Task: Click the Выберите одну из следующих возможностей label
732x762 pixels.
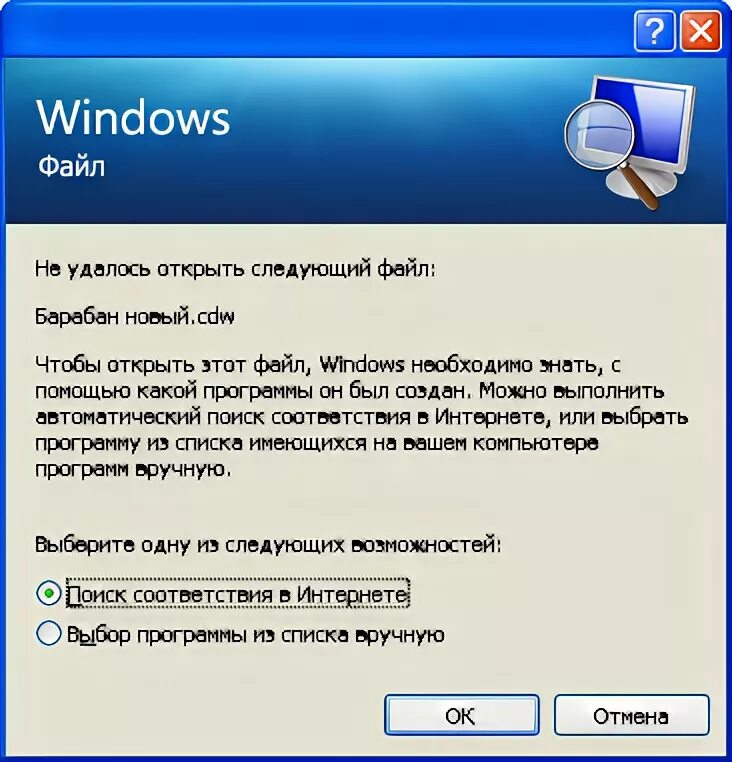Action: (268, 545)
